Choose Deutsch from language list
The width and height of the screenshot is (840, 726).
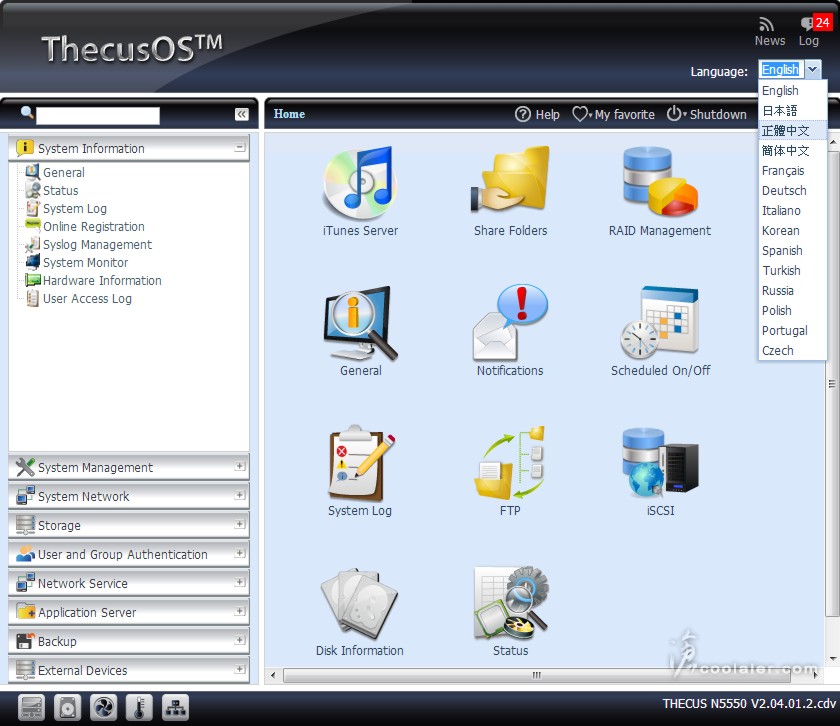pos(792,191)
